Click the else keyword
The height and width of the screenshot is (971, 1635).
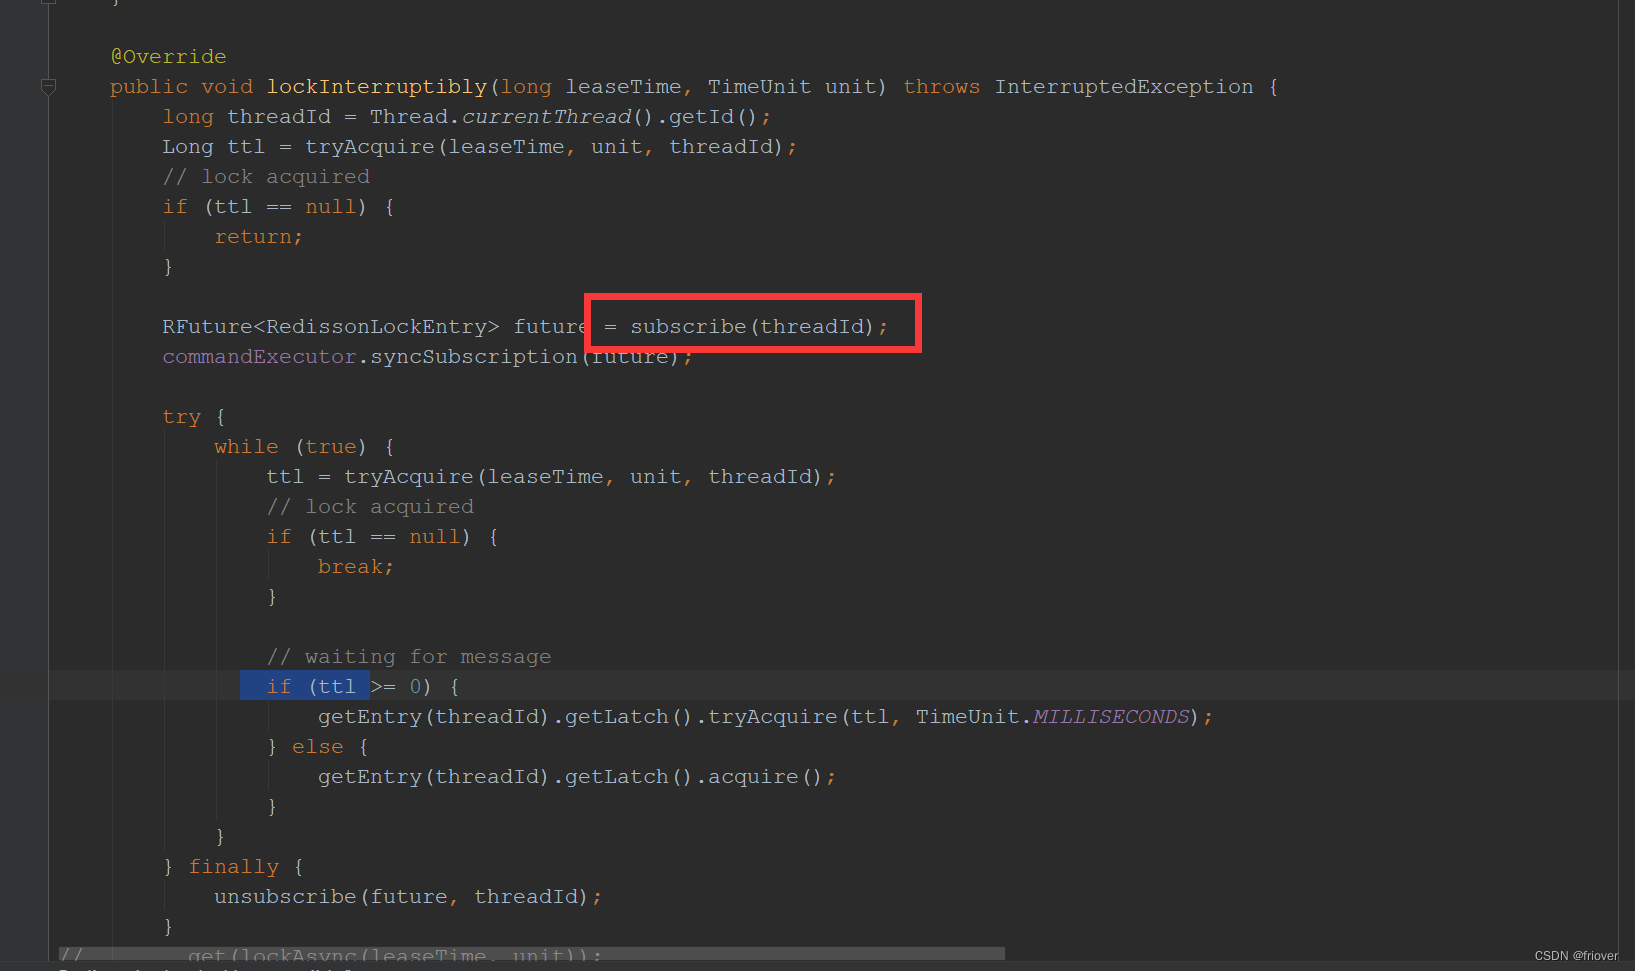(x=318, y=747)
